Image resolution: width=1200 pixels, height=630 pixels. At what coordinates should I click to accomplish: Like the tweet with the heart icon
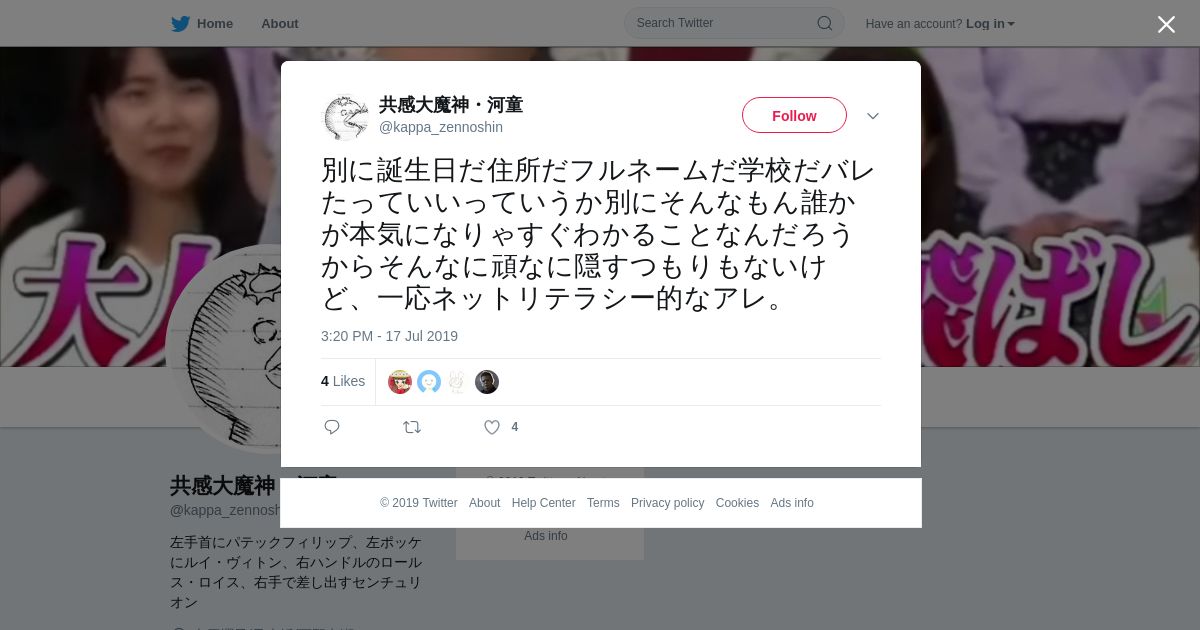(x=492, y=427)
